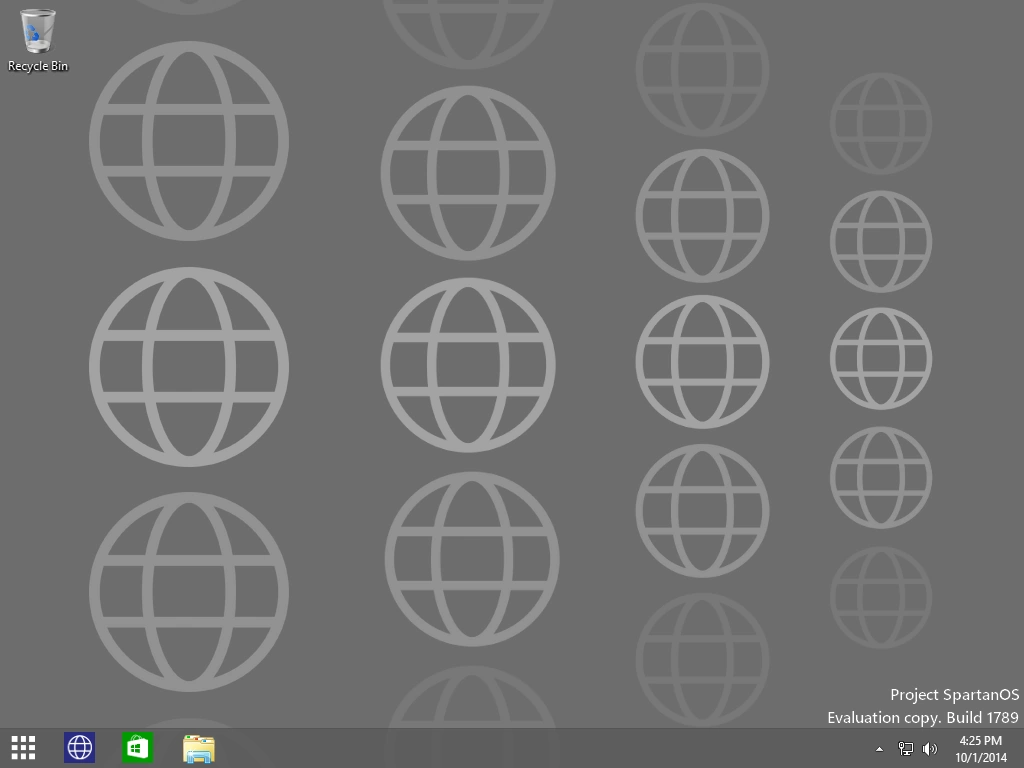Open the Start grid button in taskbar
The image size is (1024, 768).
(24, 748)
